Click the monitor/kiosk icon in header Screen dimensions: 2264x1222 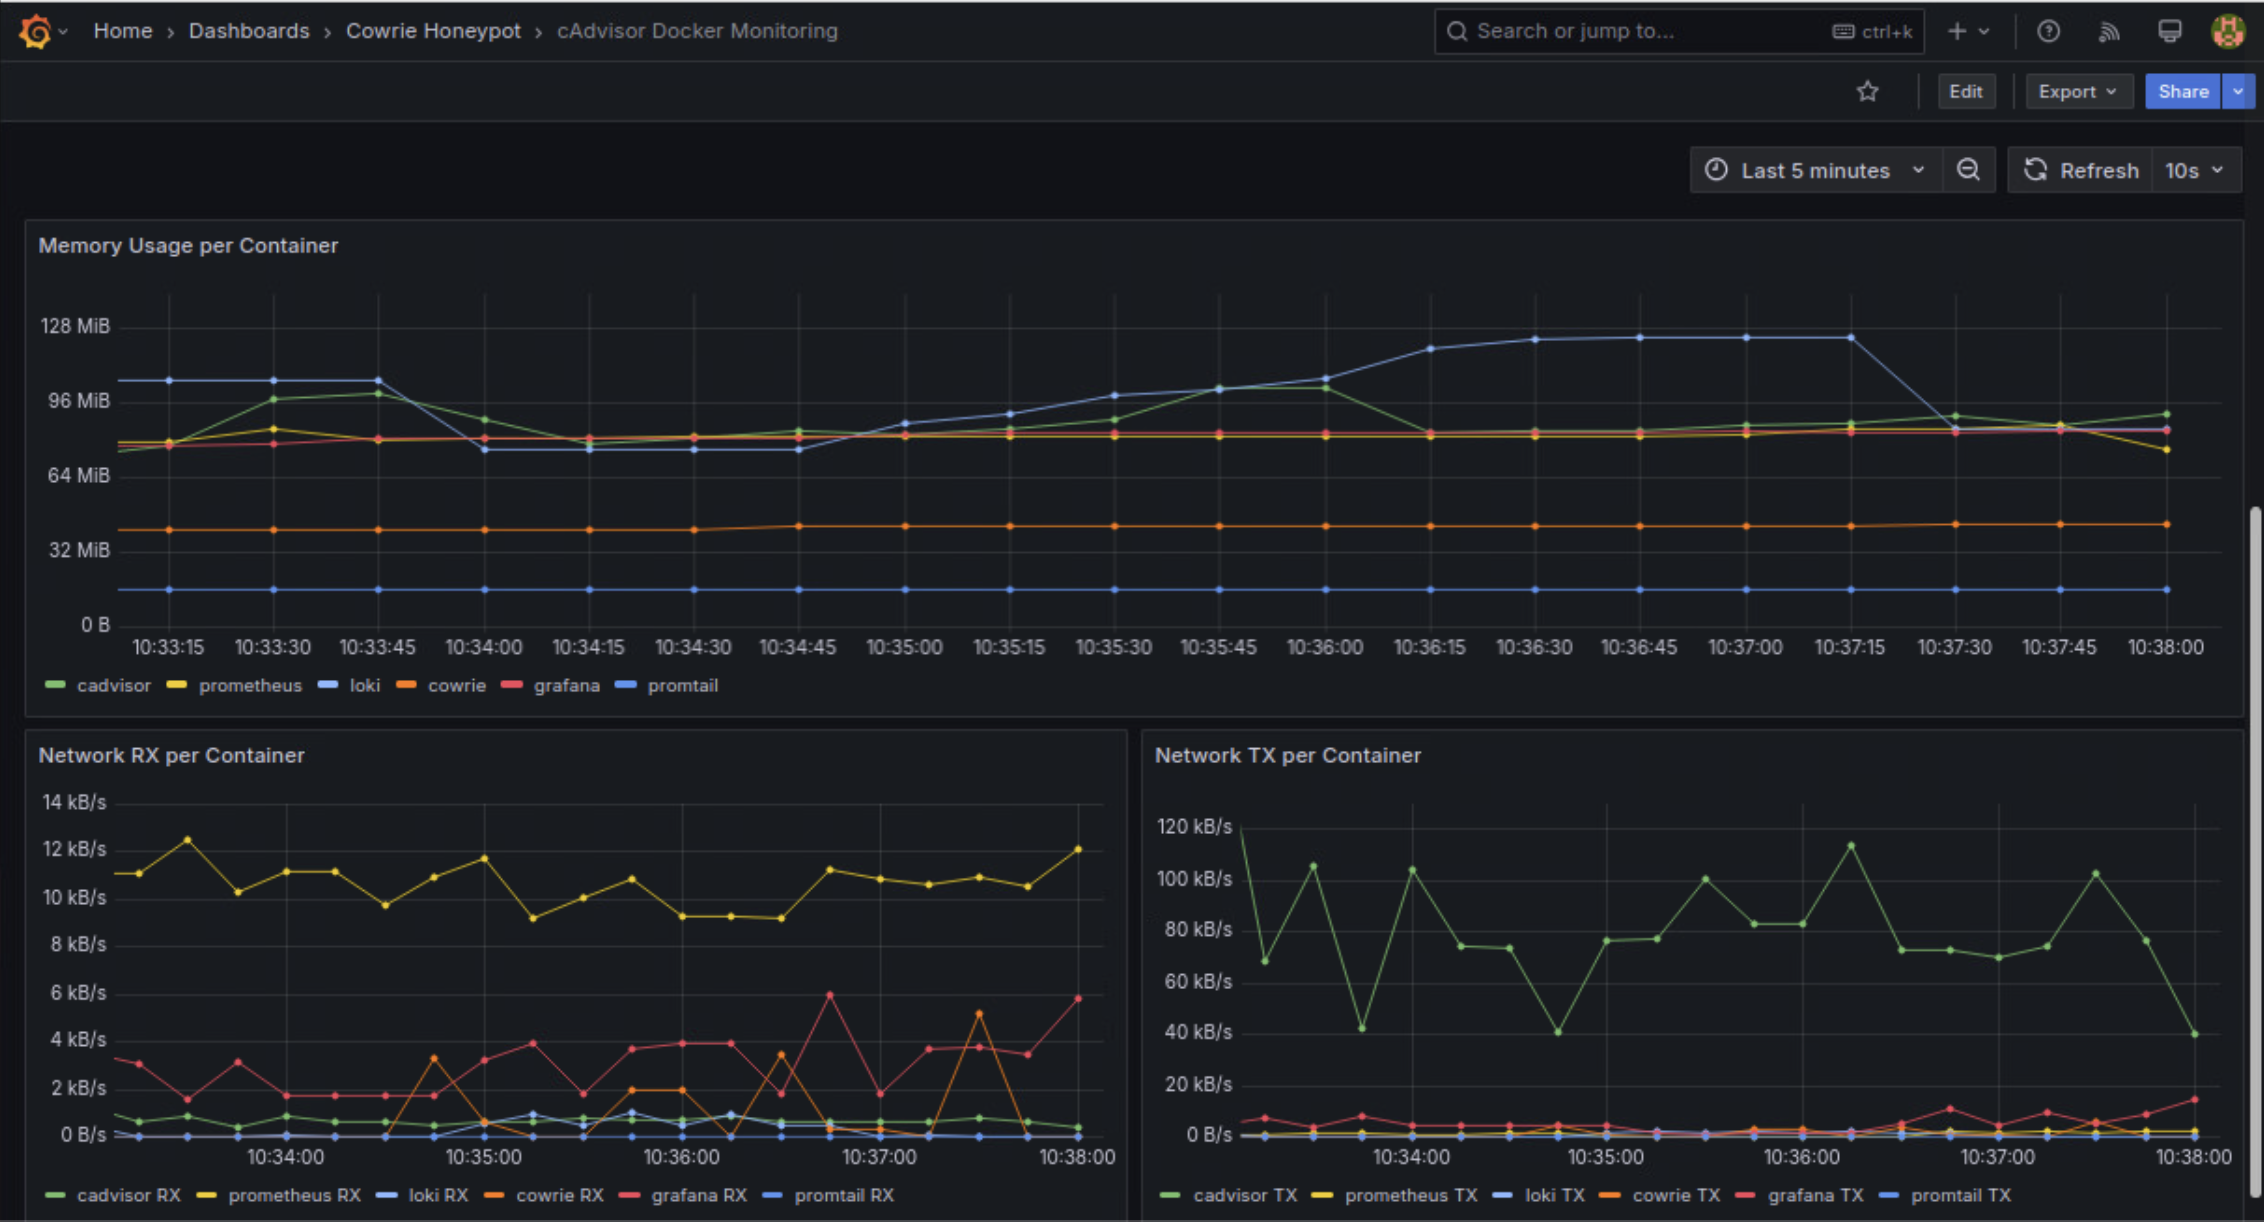(2169, 31)
